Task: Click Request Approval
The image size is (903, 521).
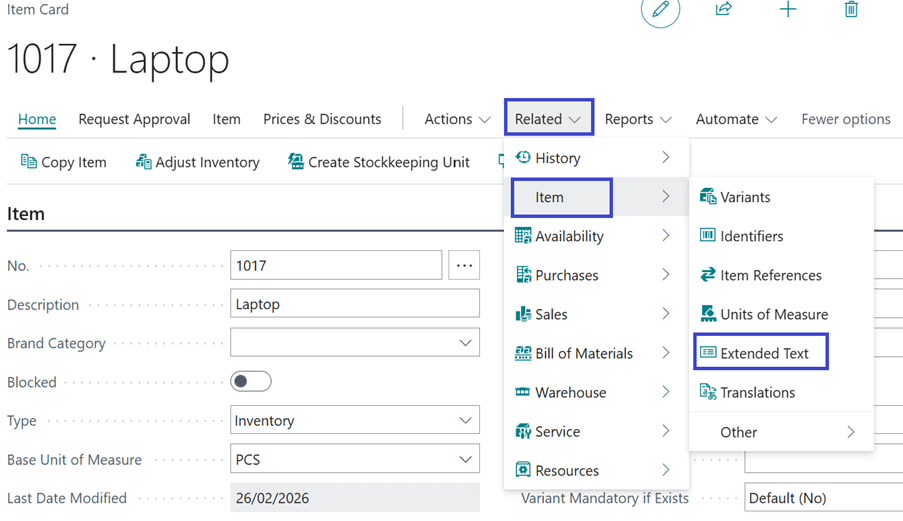Action: click(134, 119)
